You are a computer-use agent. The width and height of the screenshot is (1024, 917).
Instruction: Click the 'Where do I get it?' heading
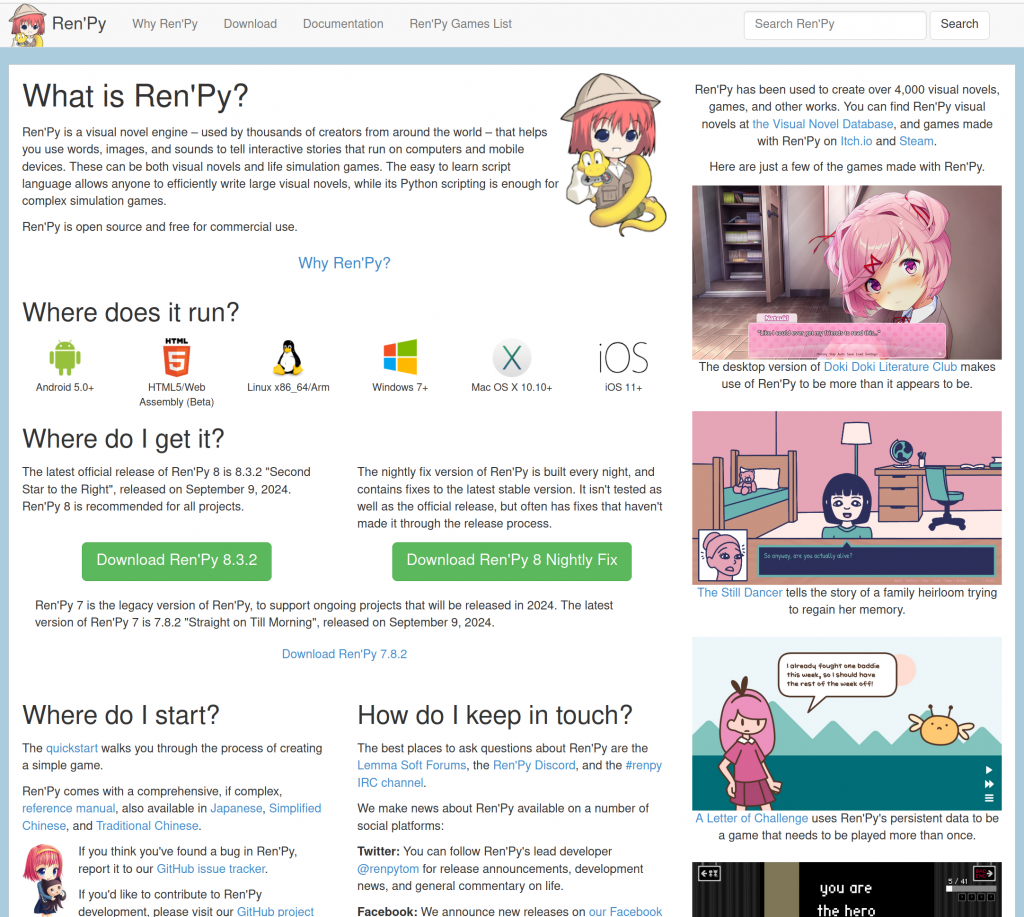coord(123,439)
